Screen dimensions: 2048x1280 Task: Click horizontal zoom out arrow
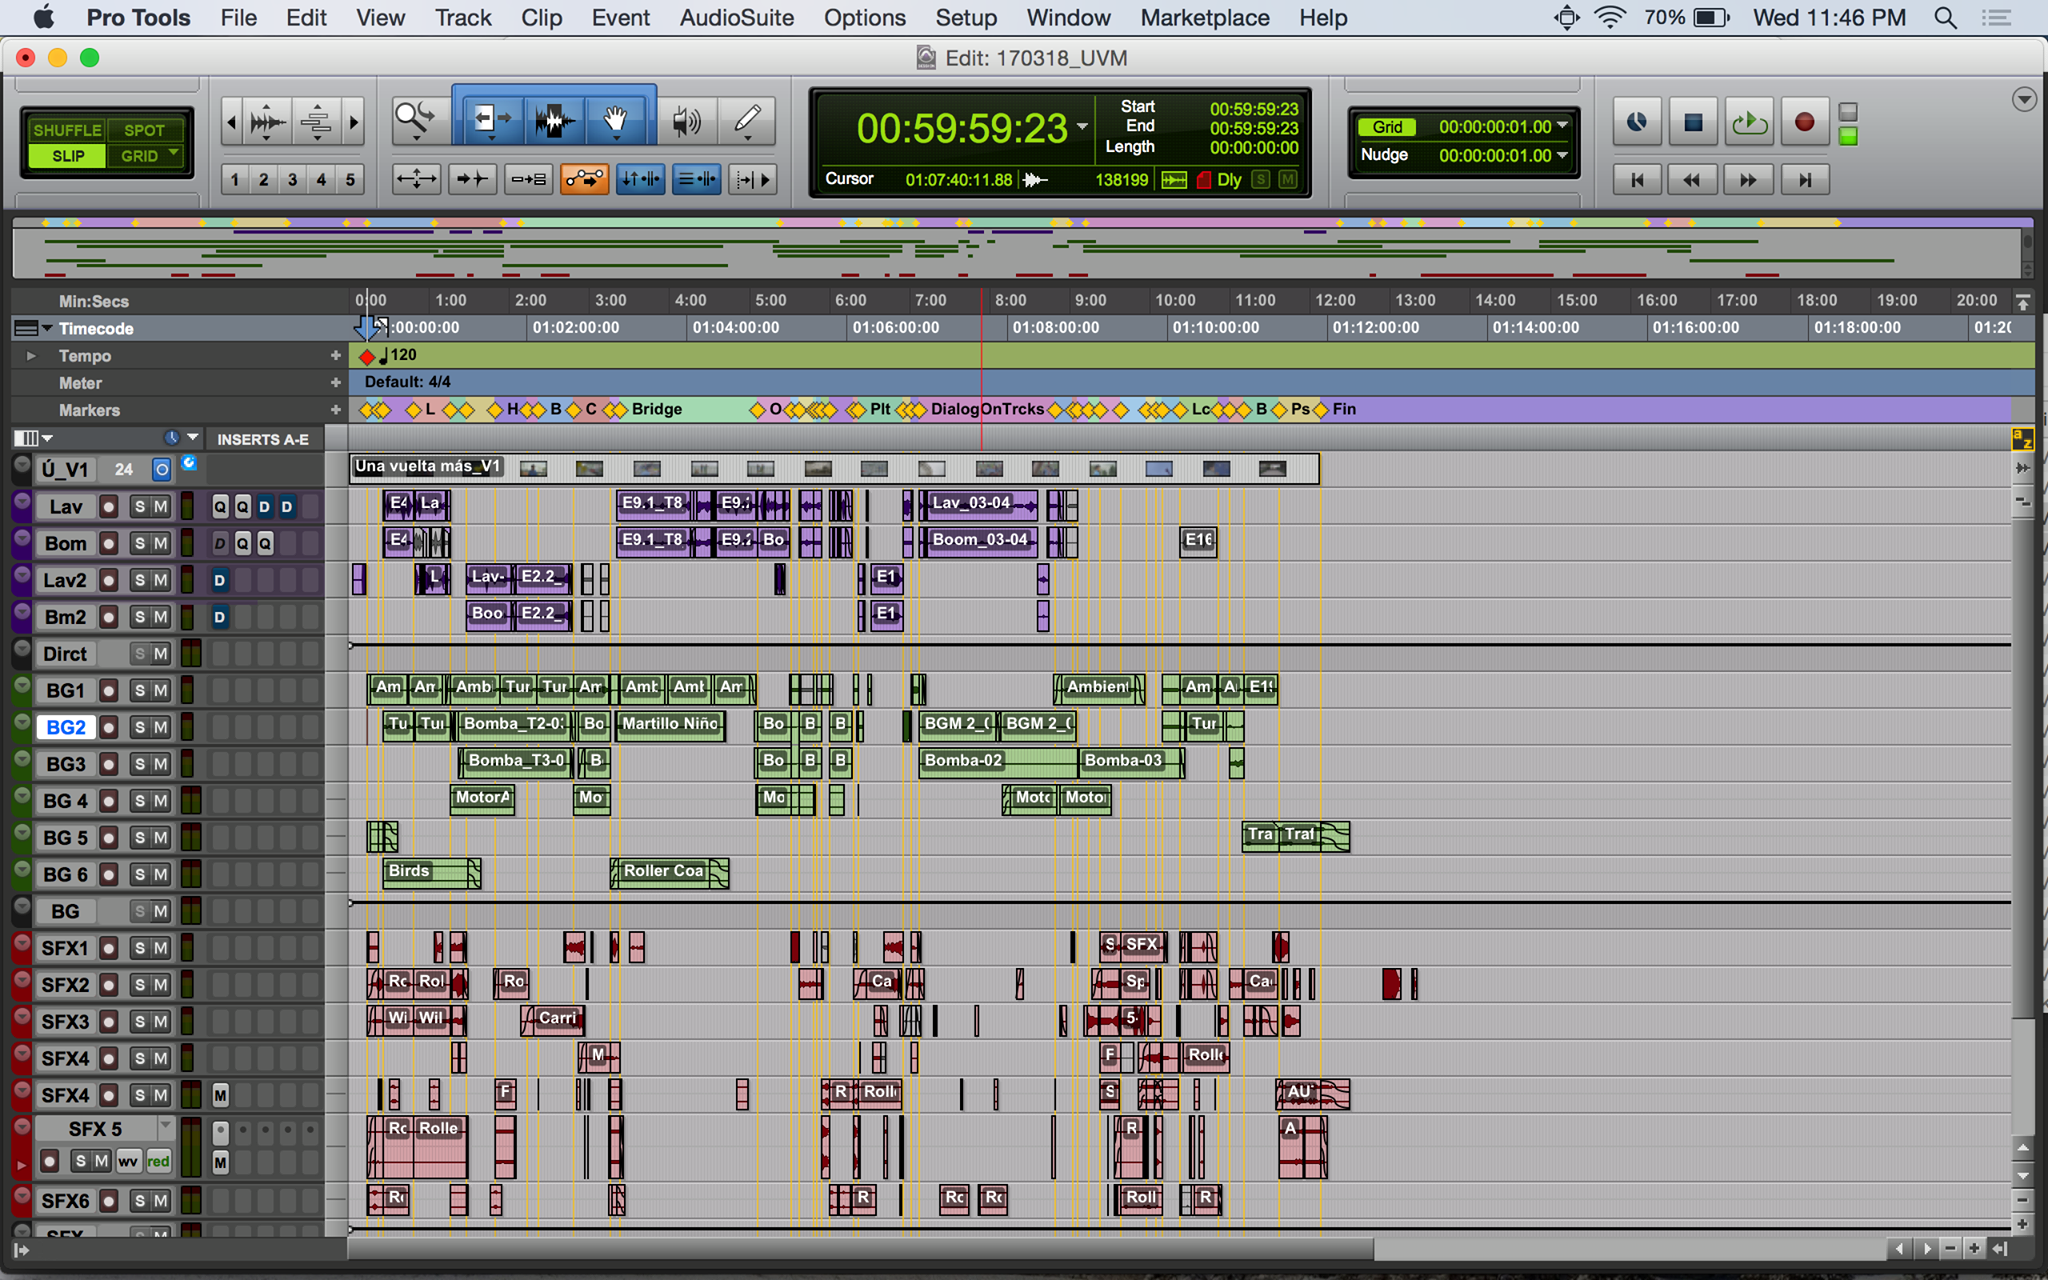point(232,122)
